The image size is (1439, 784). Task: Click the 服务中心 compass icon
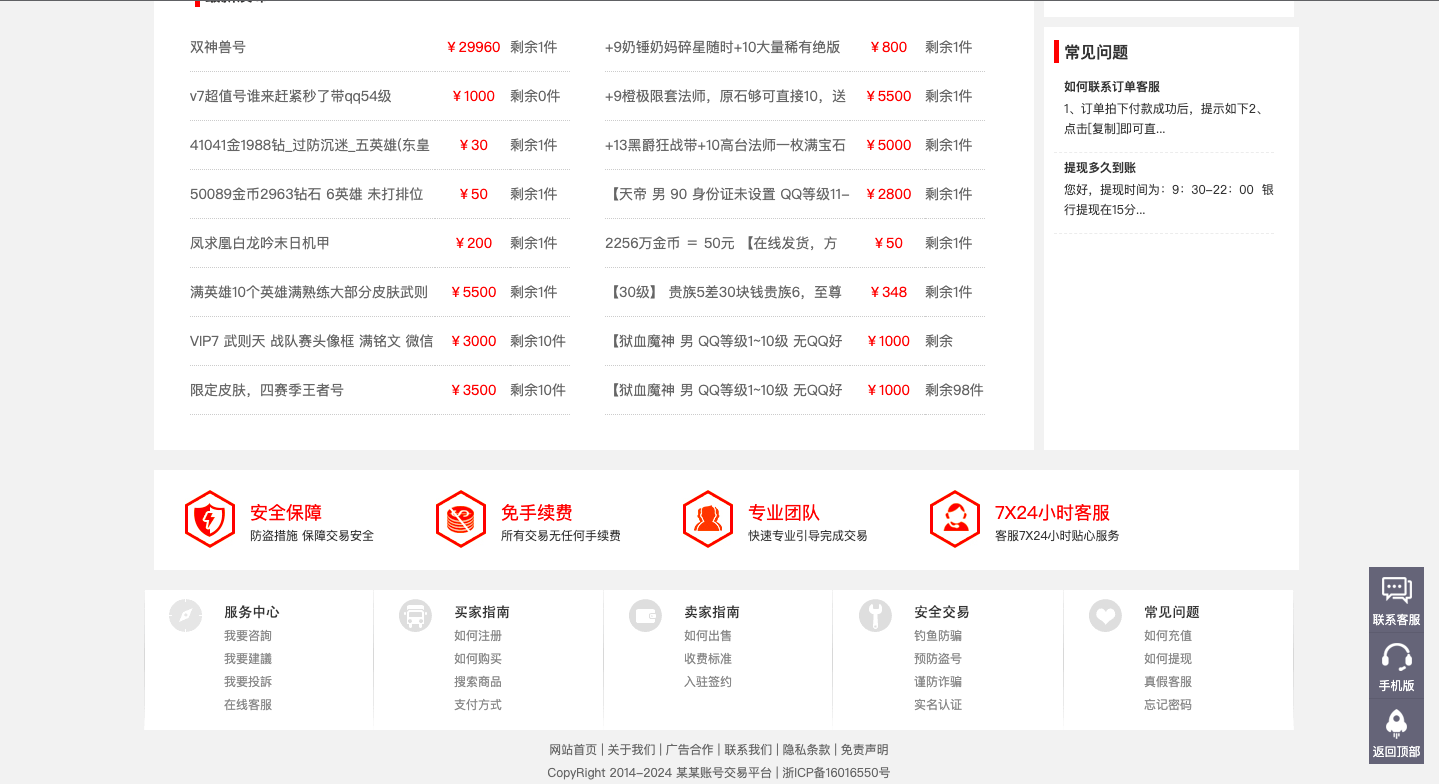point(185,615)
